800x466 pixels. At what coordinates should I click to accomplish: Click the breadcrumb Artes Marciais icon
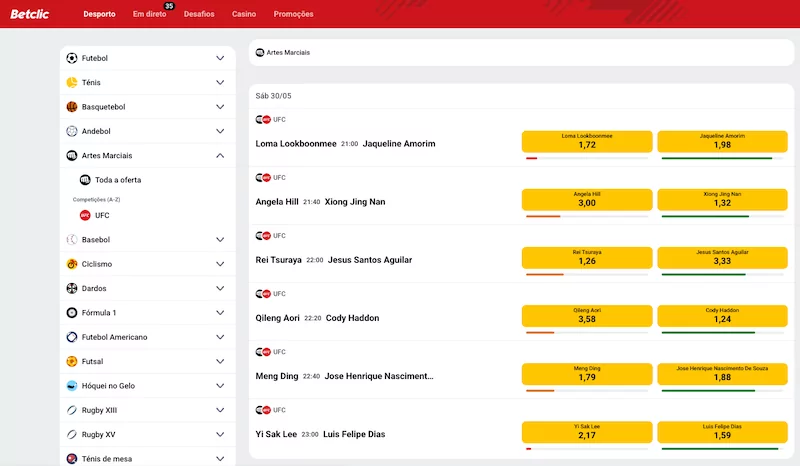pos(260,53)
